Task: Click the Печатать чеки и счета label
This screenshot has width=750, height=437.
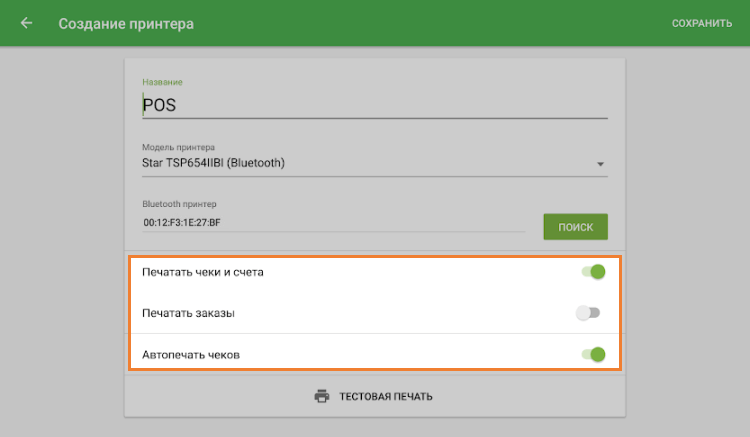Action: coord(203,272)
